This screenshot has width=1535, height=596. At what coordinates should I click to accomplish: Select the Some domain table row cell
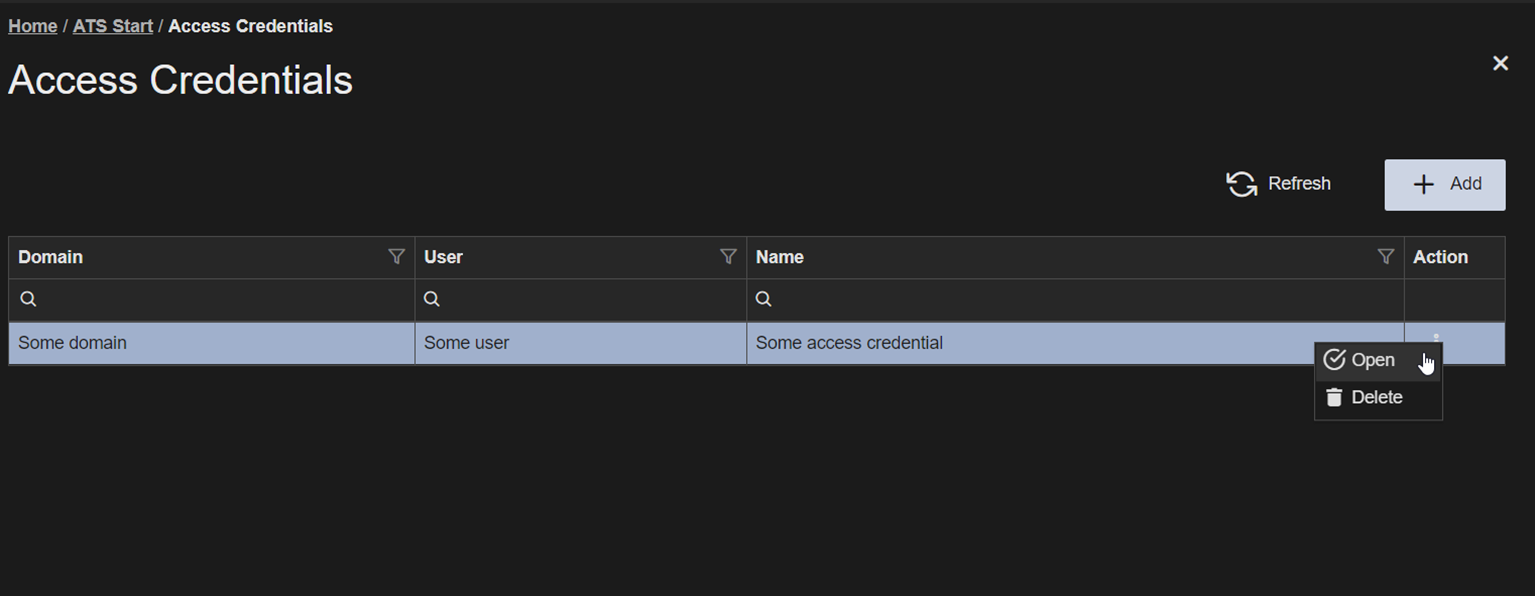point(212,343)
